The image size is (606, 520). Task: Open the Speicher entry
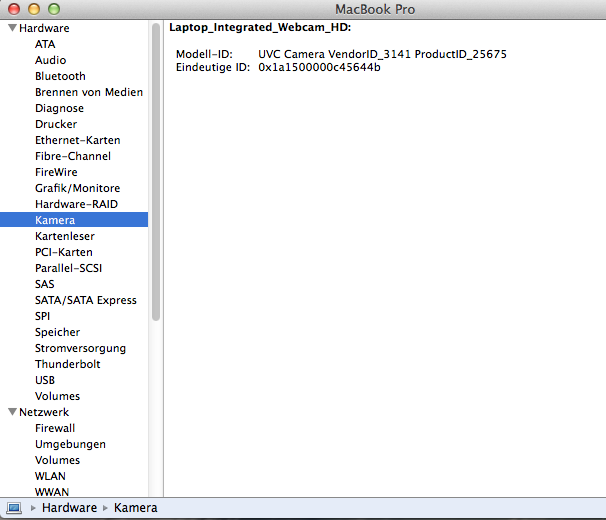pos(57,332)
